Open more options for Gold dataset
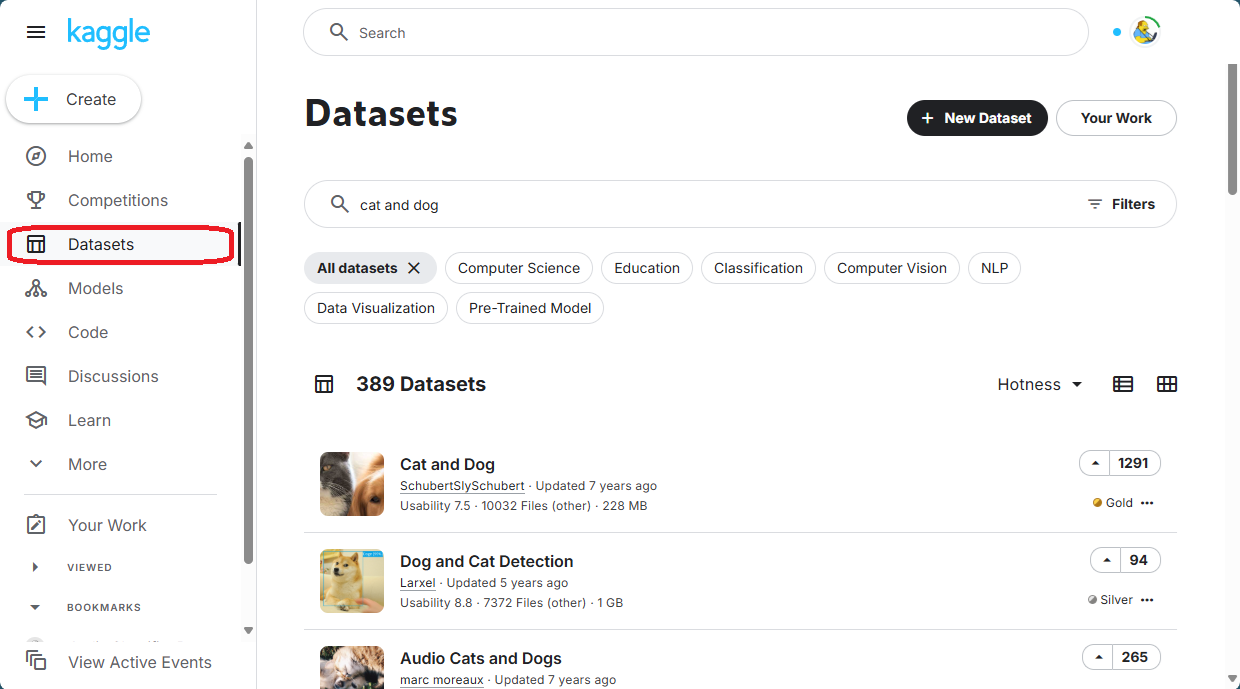 [1147, 503]
